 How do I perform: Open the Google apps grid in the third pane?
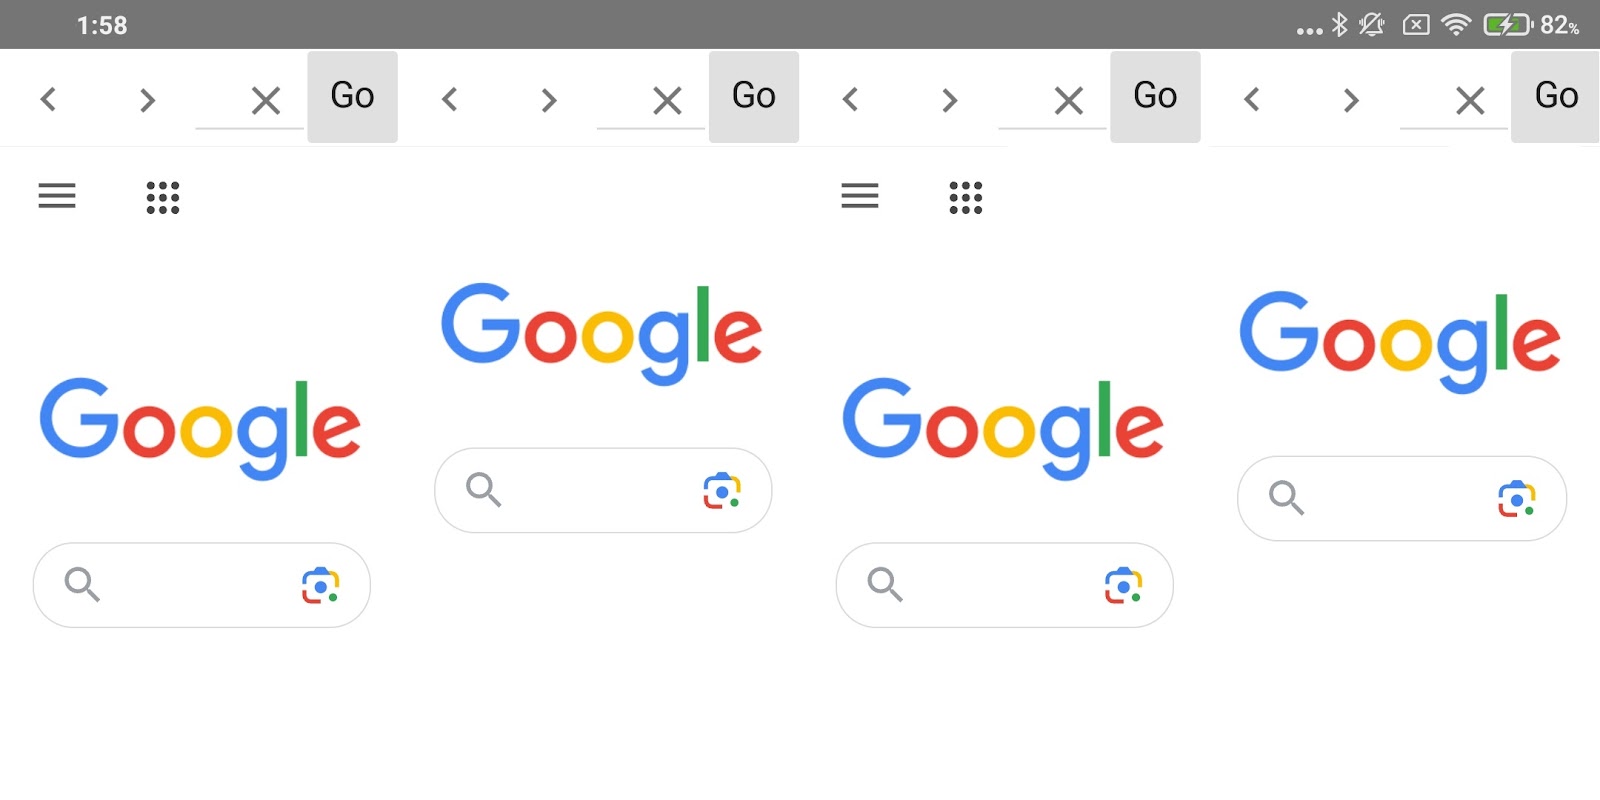coord(965,197)
